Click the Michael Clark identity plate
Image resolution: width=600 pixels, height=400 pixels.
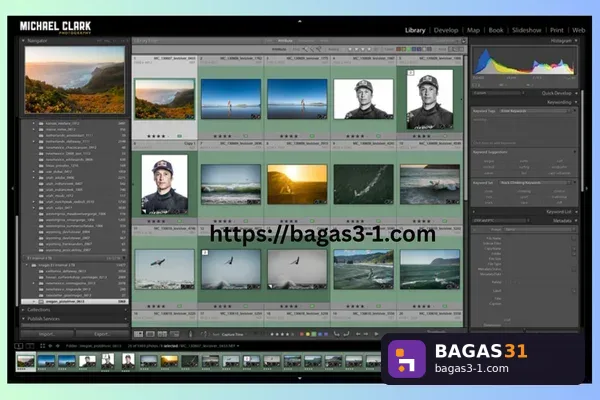coord(55,28)
